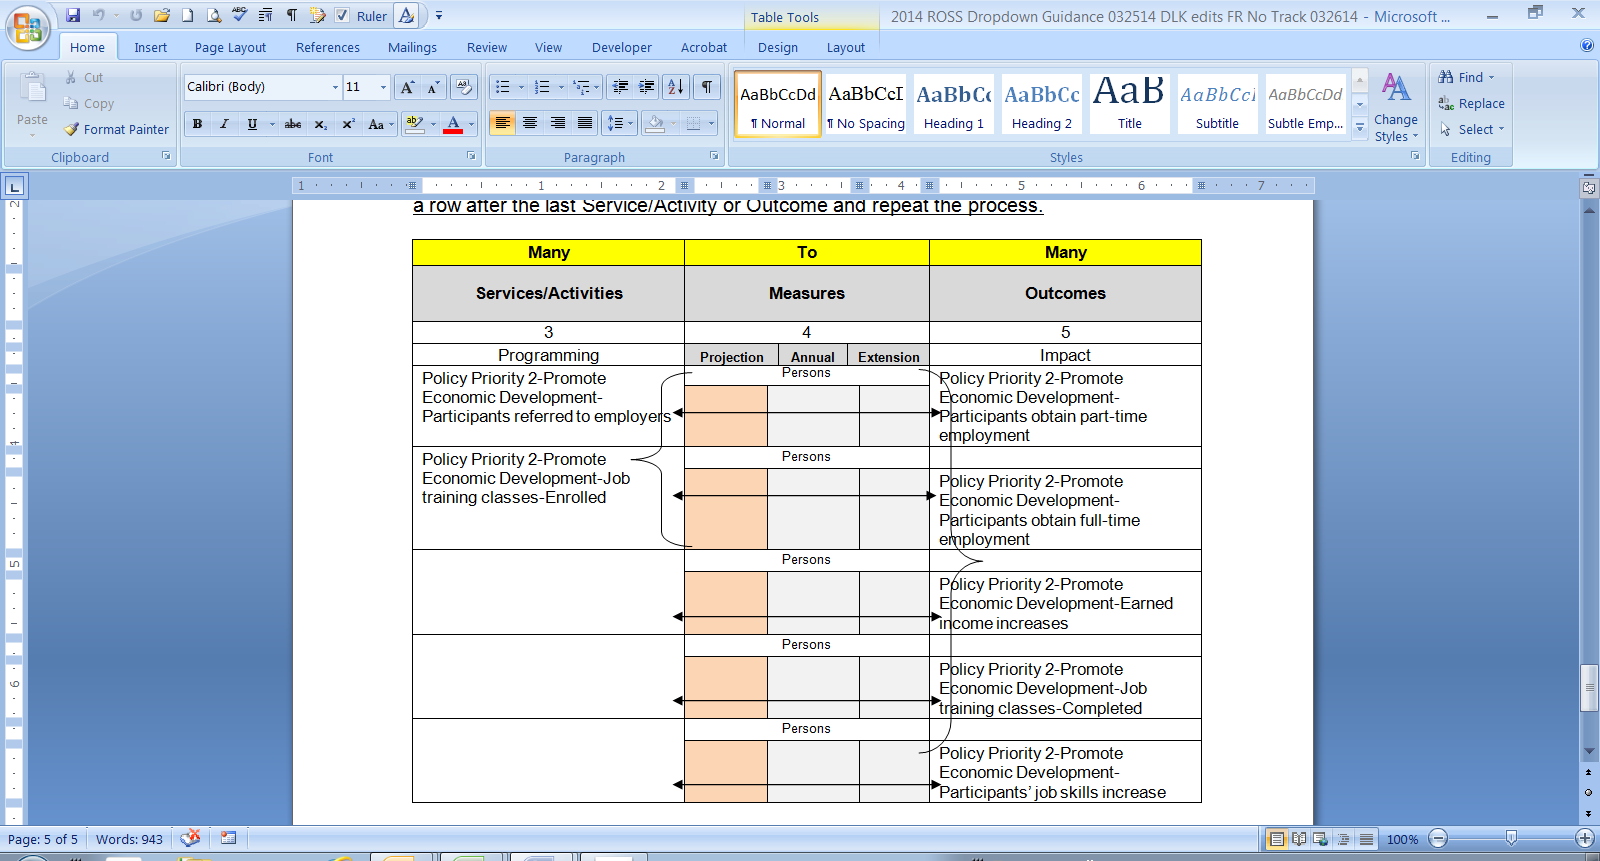
Task: Toggle underline formatting
Action: point(252,124)
